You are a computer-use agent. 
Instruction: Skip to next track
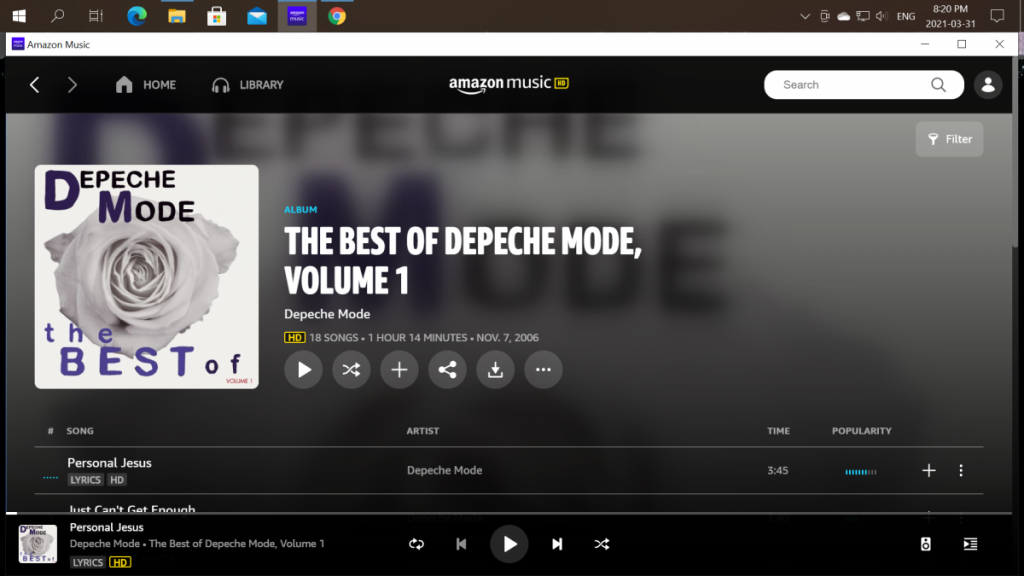click(557, 544)
